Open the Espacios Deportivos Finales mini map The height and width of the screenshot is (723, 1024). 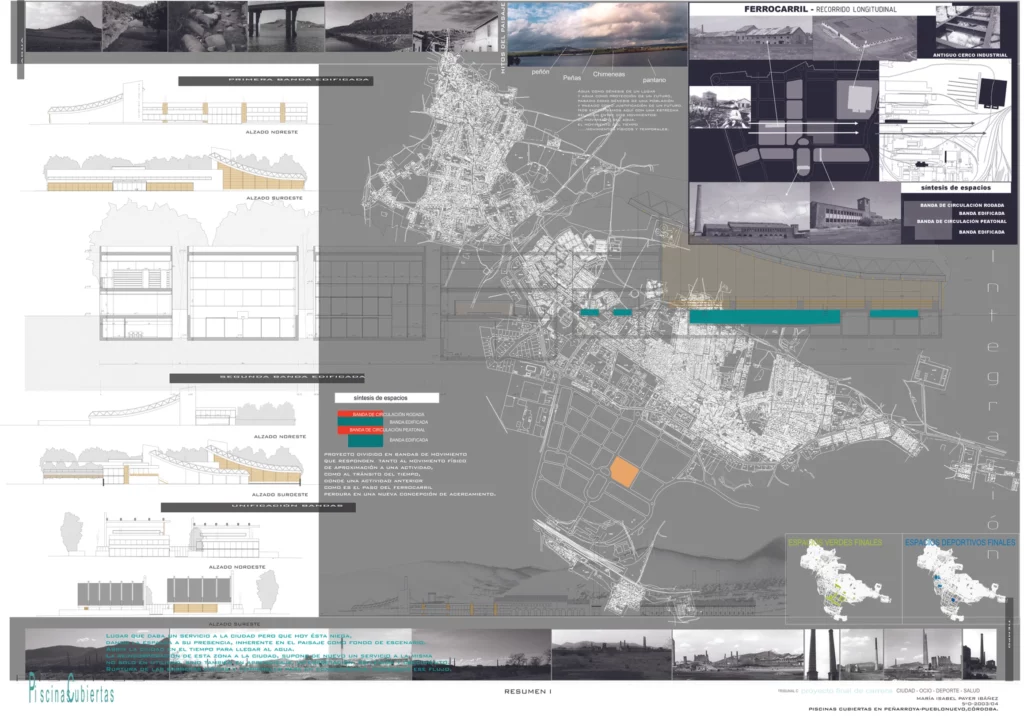[x=957, y=580]
